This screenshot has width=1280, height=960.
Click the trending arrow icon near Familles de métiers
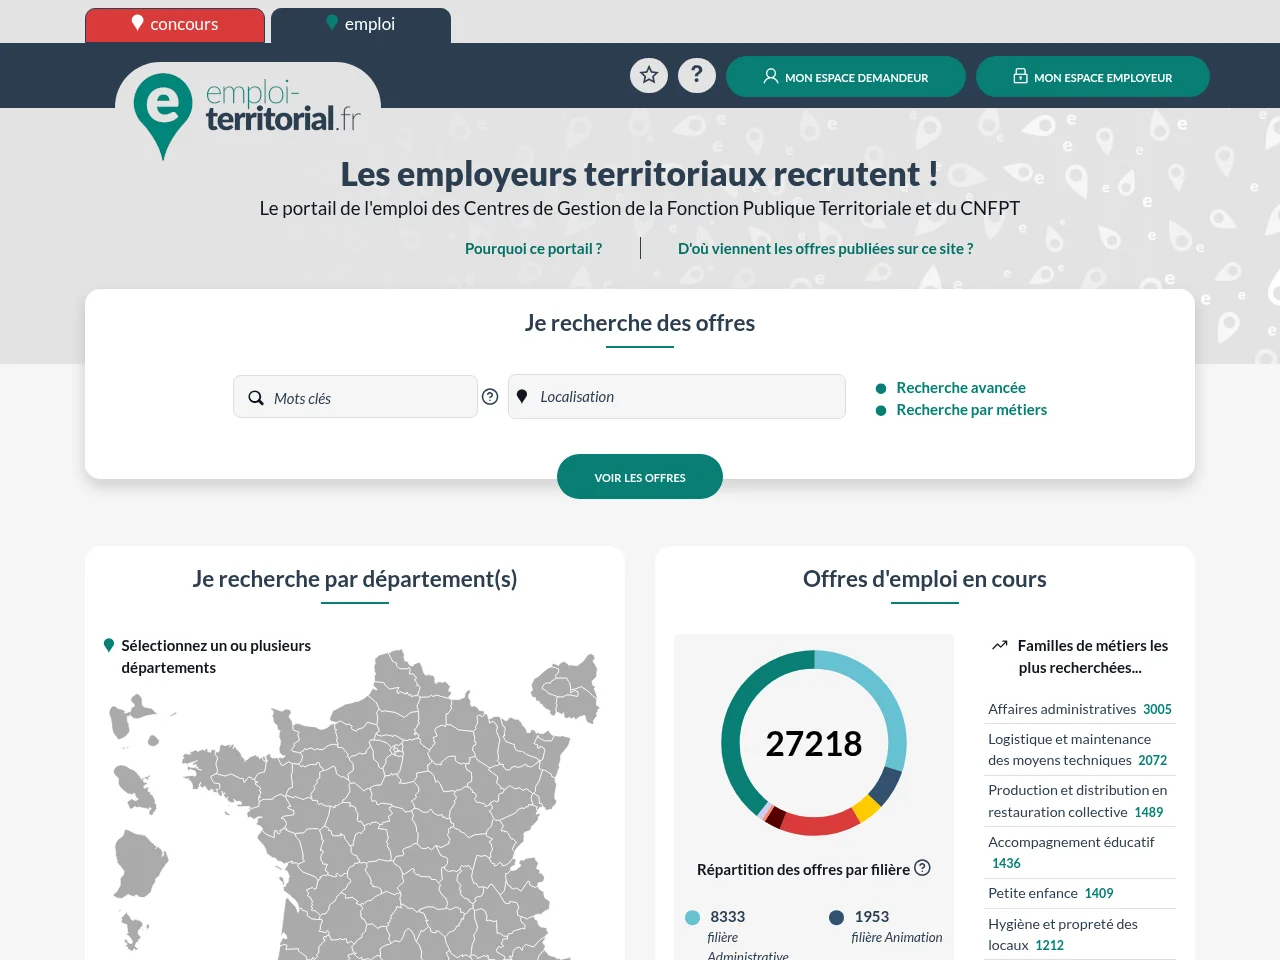pos(999,645)
